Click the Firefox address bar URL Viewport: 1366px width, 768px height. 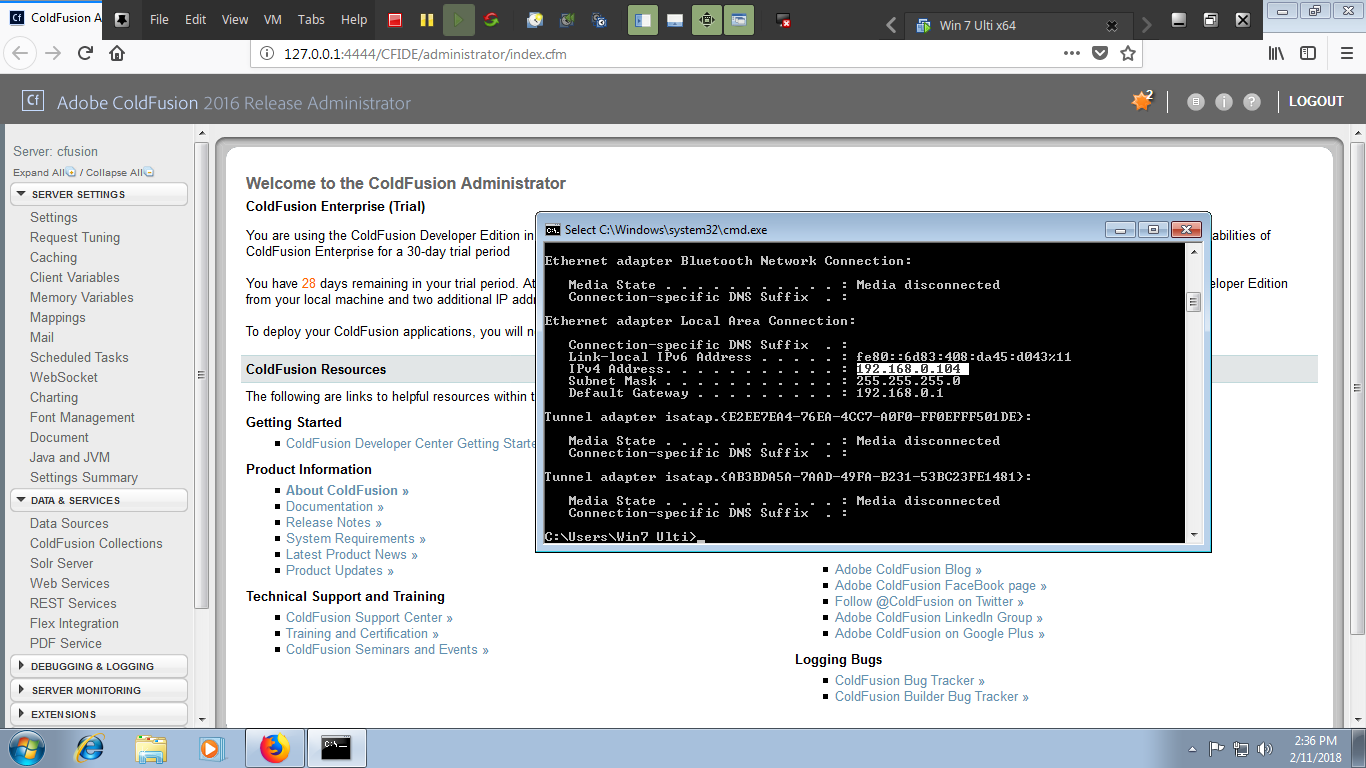tap(426, 54)
